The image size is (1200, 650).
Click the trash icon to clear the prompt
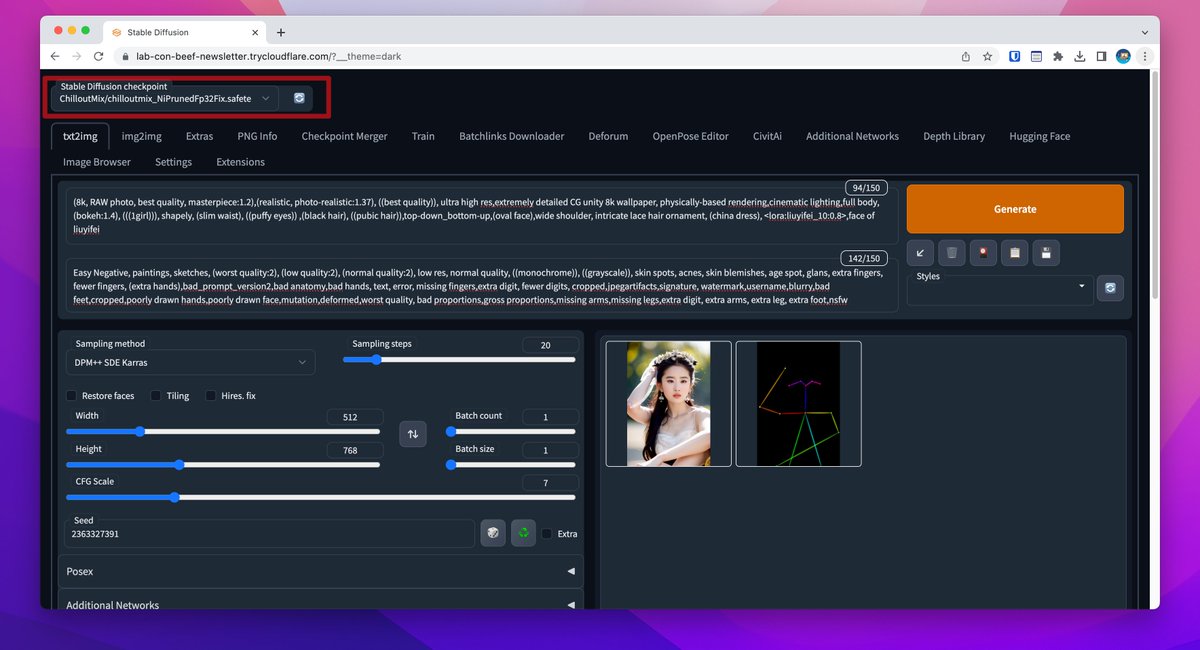tap(952, 253)
